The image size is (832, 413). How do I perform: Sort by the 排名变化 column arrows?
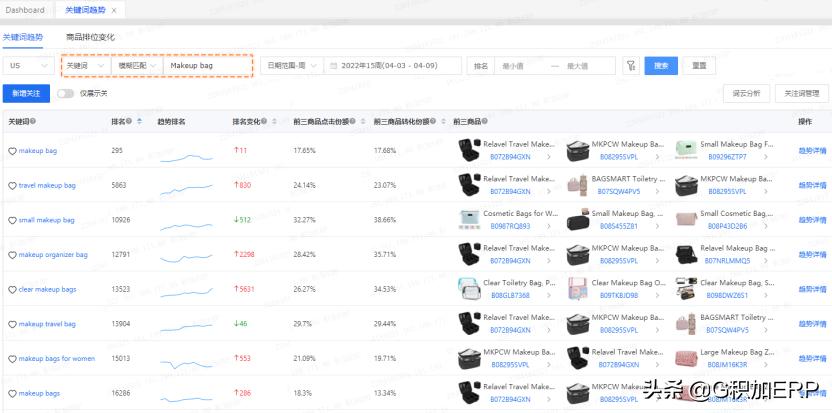[274, 122]
